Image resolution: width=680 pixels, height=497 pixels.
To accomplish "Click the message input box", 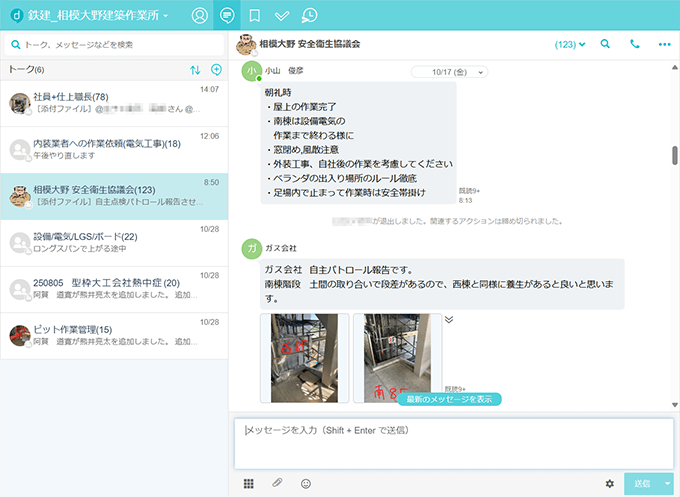I will (454, 444).
